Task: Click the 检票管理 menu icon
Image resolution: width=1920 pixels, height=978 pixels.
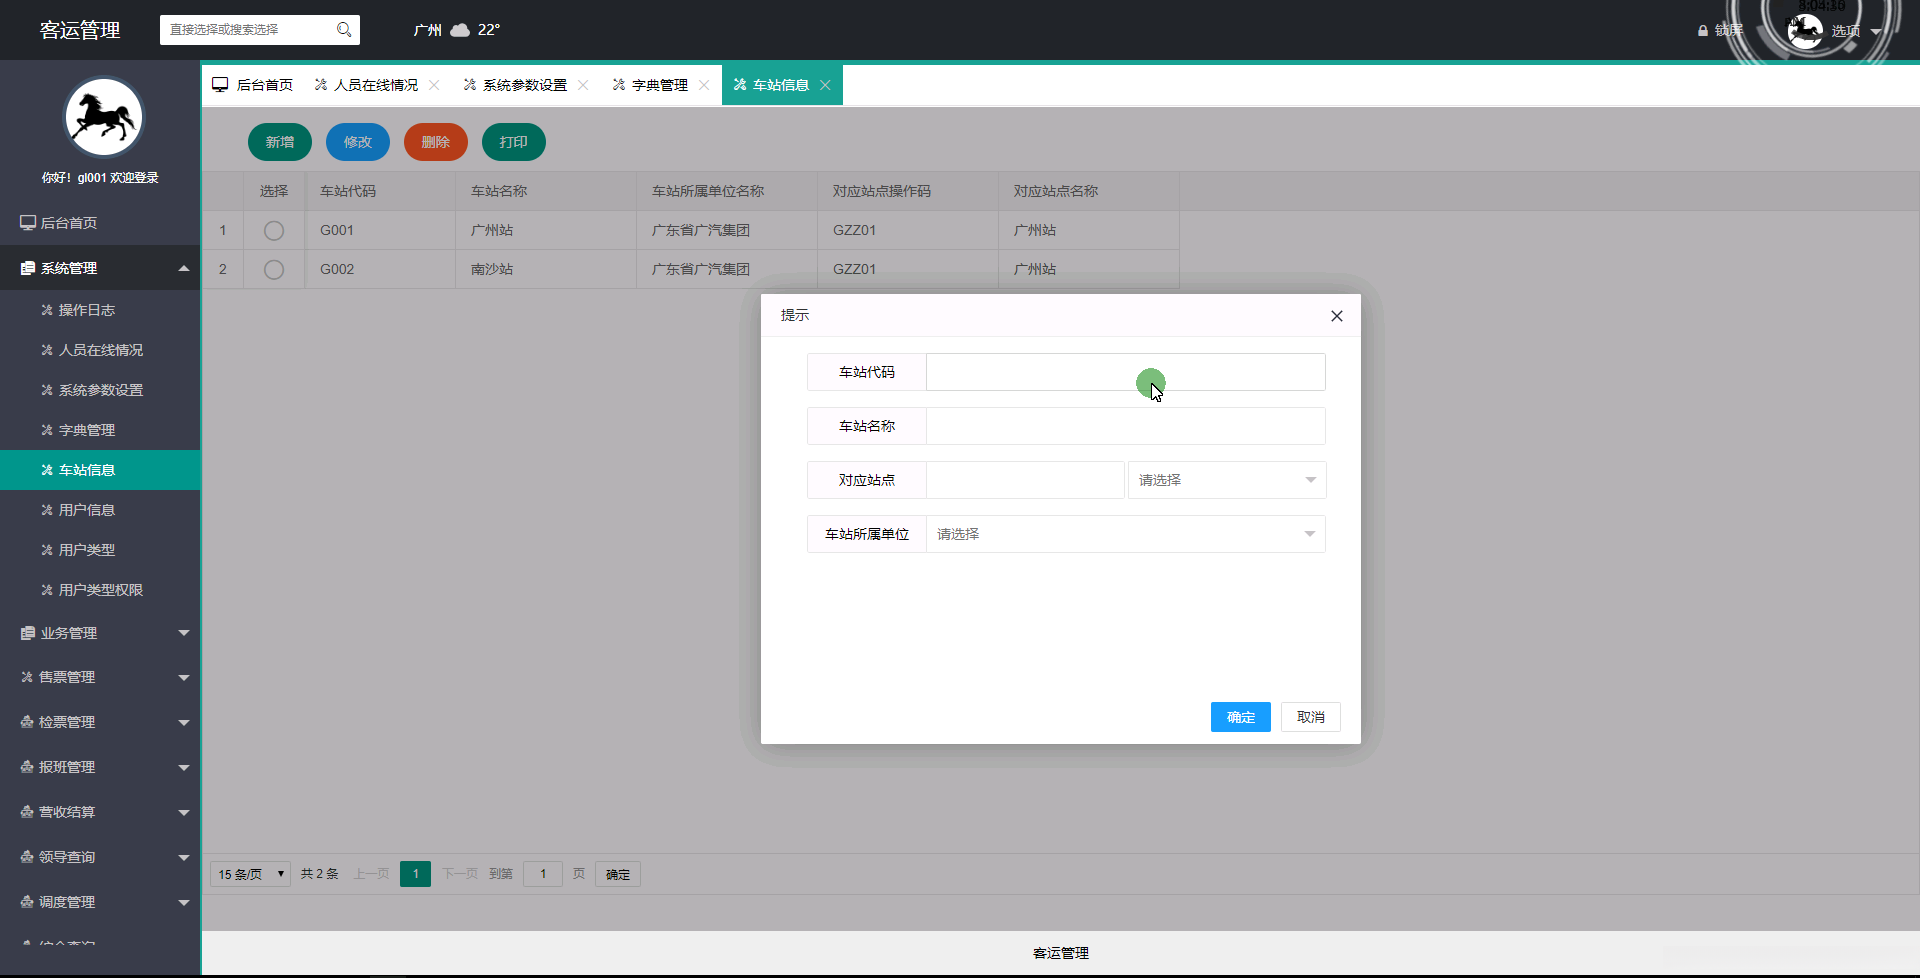Action: [x=27, y=722]
